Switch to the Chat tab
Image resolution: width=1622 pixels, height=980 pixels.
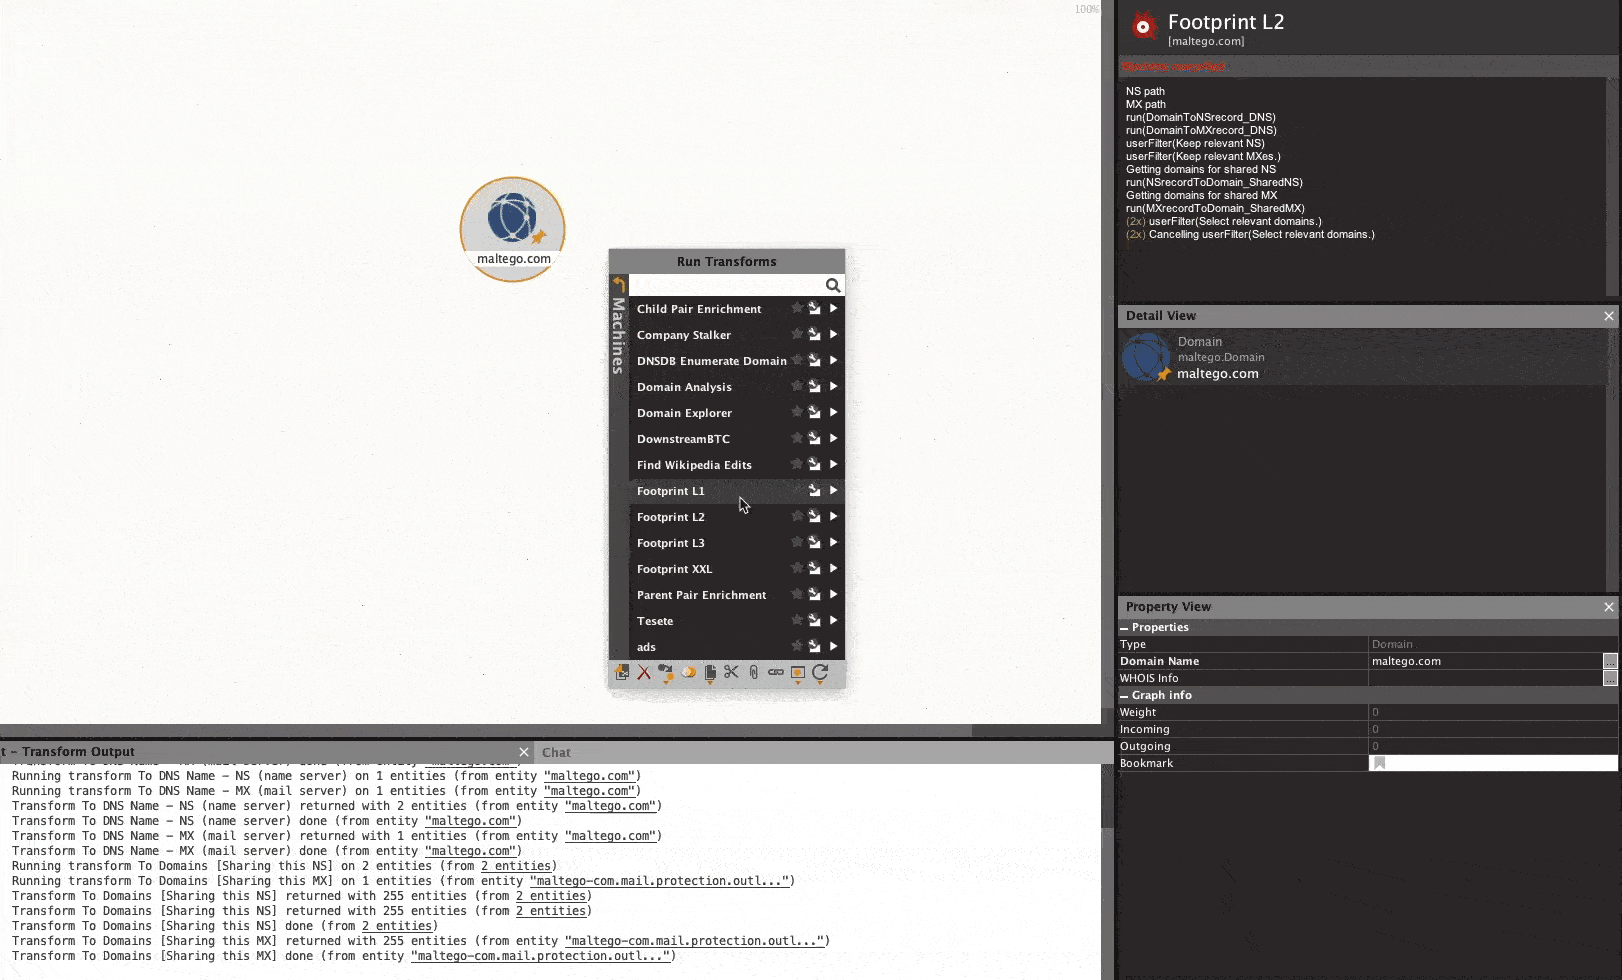[x=556, y=753]
